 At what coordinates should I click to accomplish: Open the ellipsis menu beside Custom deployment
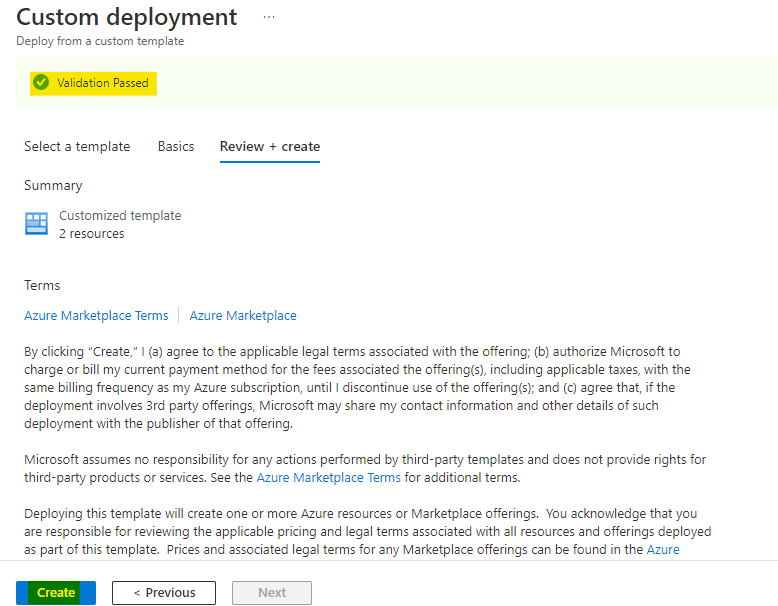click(x=268, y=18)
